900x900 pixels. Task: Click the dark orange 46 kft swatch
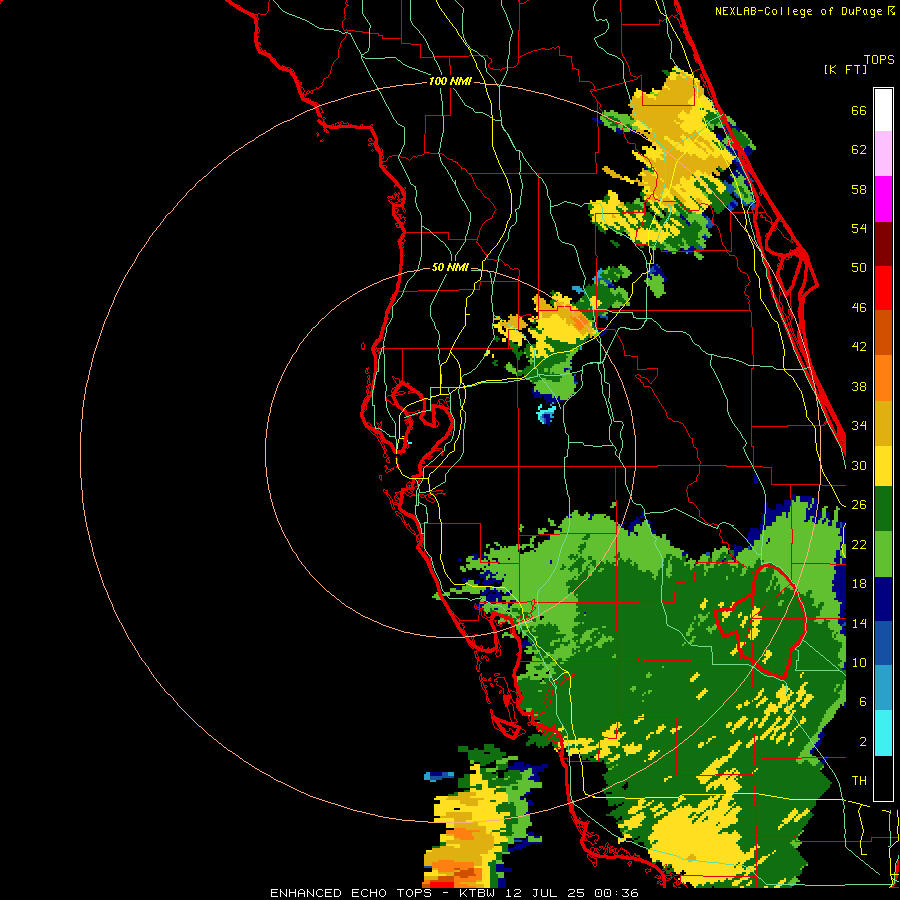pos(883,332)
